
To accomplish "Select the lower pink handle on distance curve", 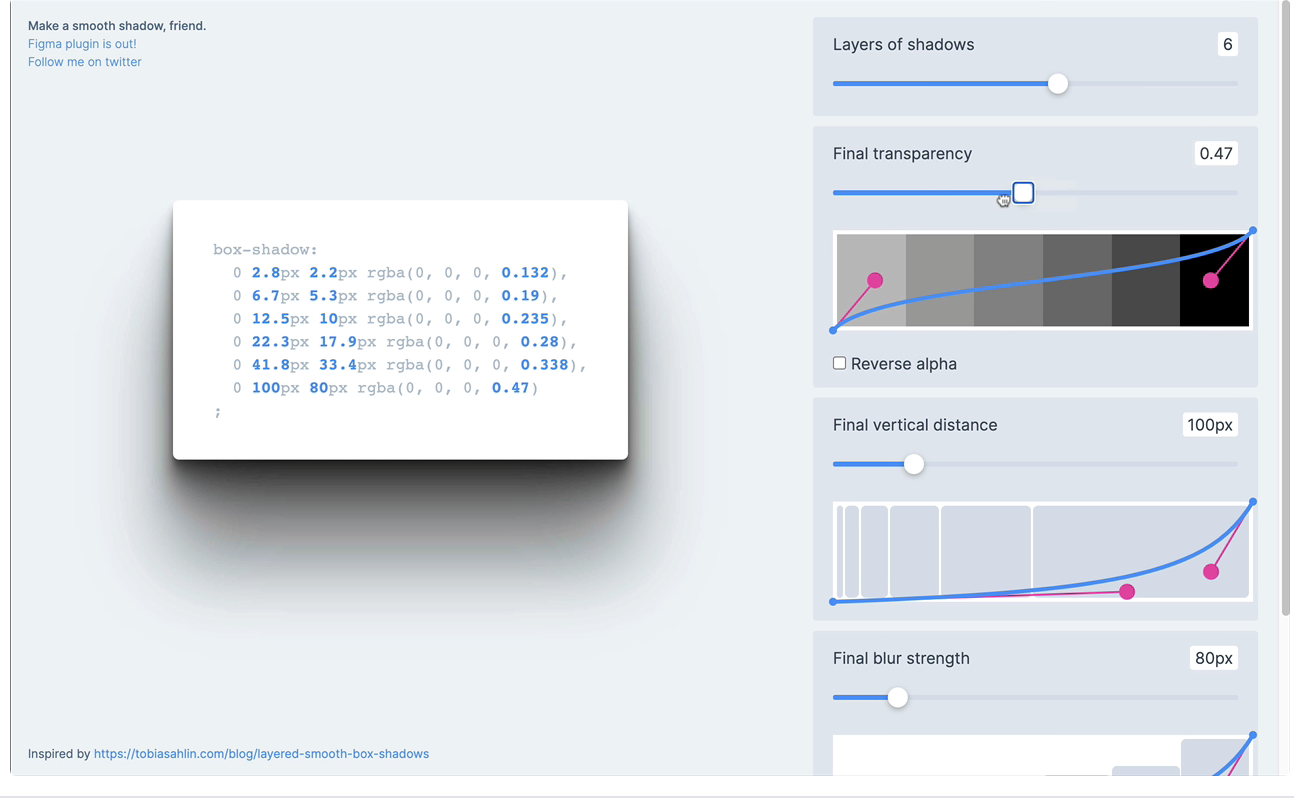I will [1127, 592].
